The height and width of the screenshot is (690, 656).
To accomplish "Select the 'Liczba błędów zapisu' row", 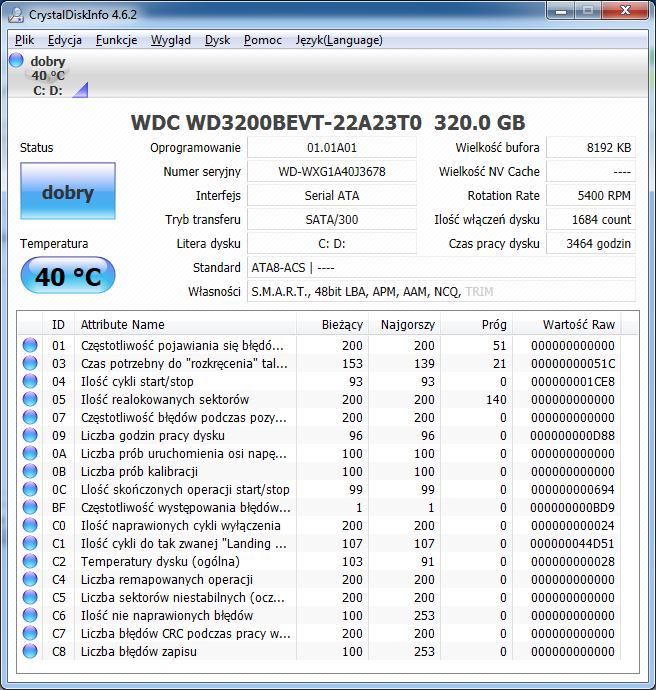I will pos(319,652).
